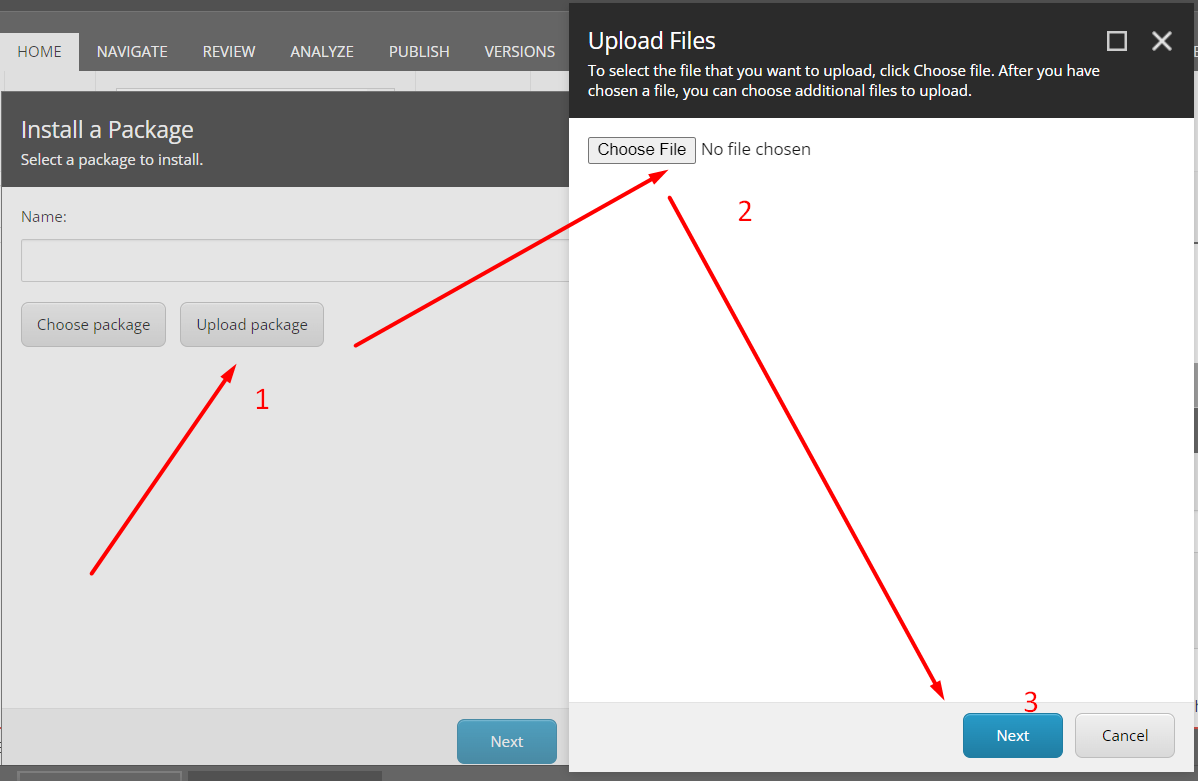Click the 'Upload Files' dialog title

[652, 41]
